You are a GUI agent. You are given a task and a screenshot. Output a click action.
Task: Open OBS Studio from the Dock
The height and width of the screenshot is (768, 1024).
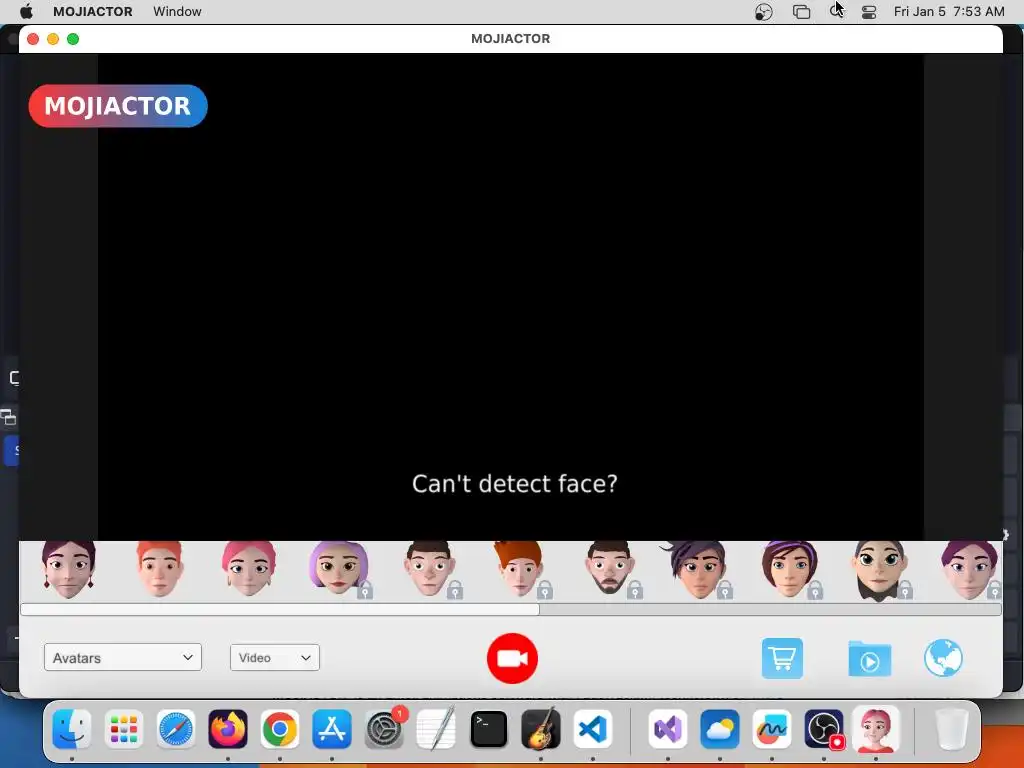(824, 729)
